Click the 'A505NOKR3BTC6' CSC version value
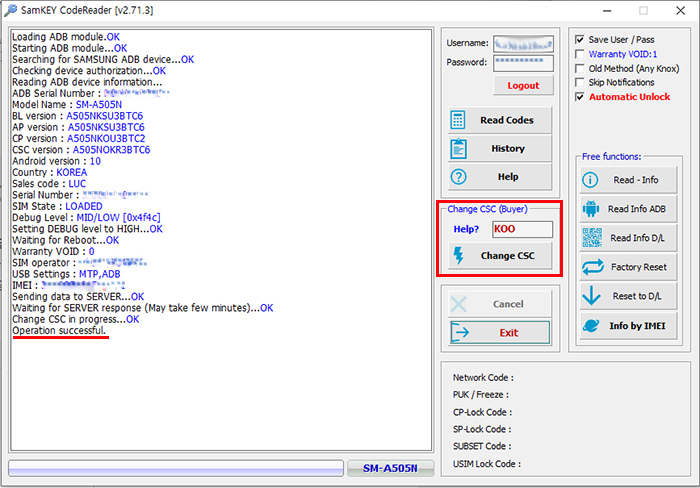 point(111,150)
